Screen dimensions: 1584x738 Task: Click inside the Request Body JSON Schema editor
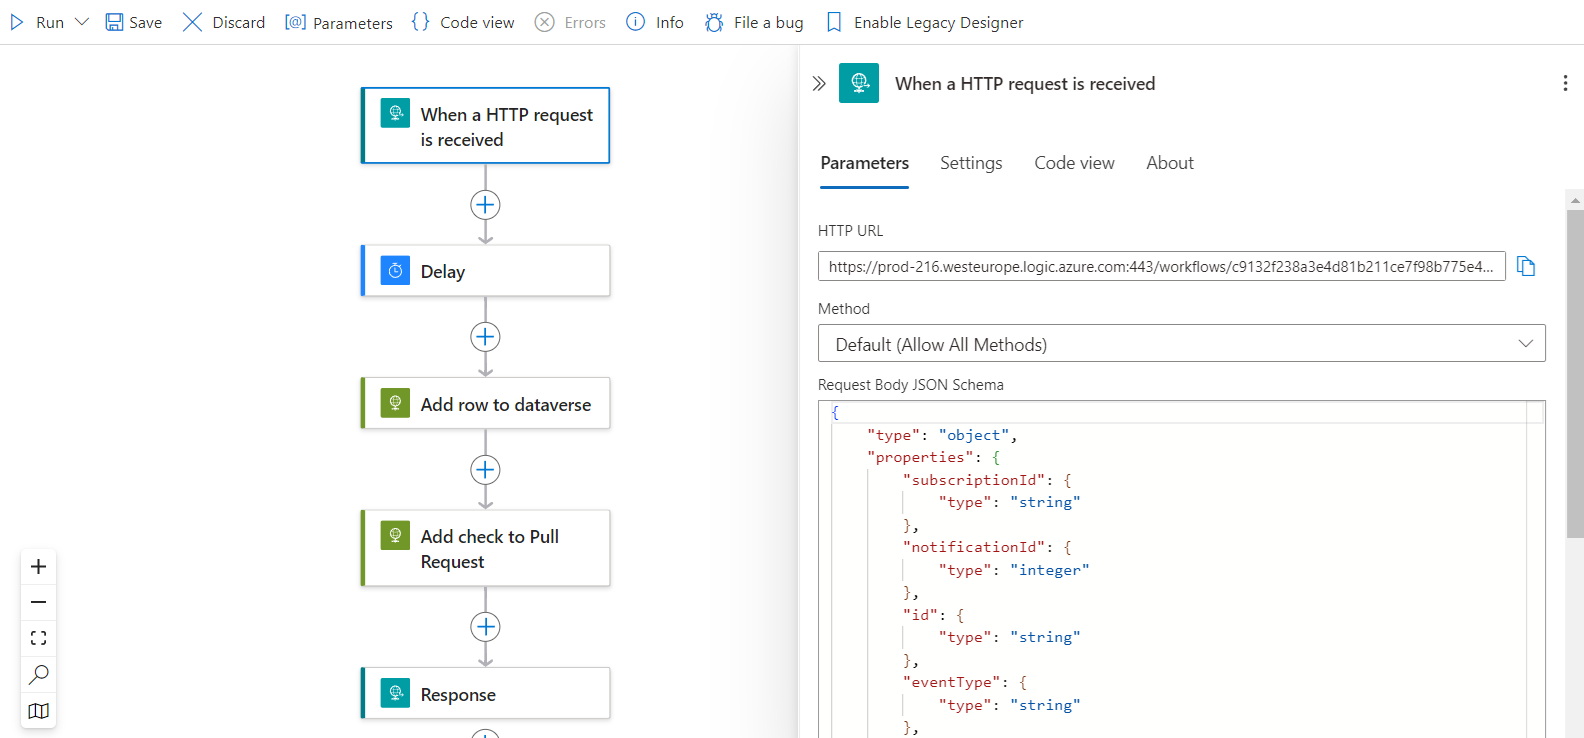click(1181, 570)
